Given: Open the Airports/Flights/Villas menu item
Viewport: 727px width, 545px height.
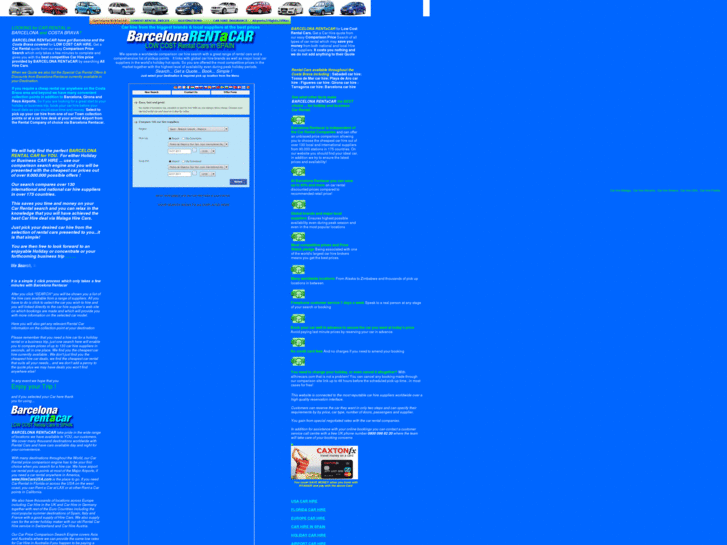Looking at the screenshot, I should (271, 21).
